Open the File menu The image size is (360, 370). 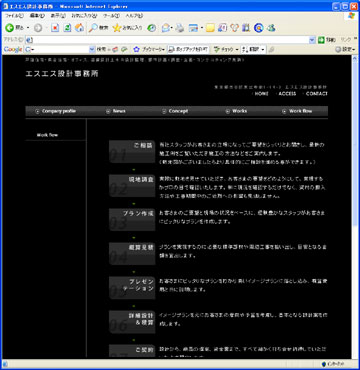(x=14, y=16)
